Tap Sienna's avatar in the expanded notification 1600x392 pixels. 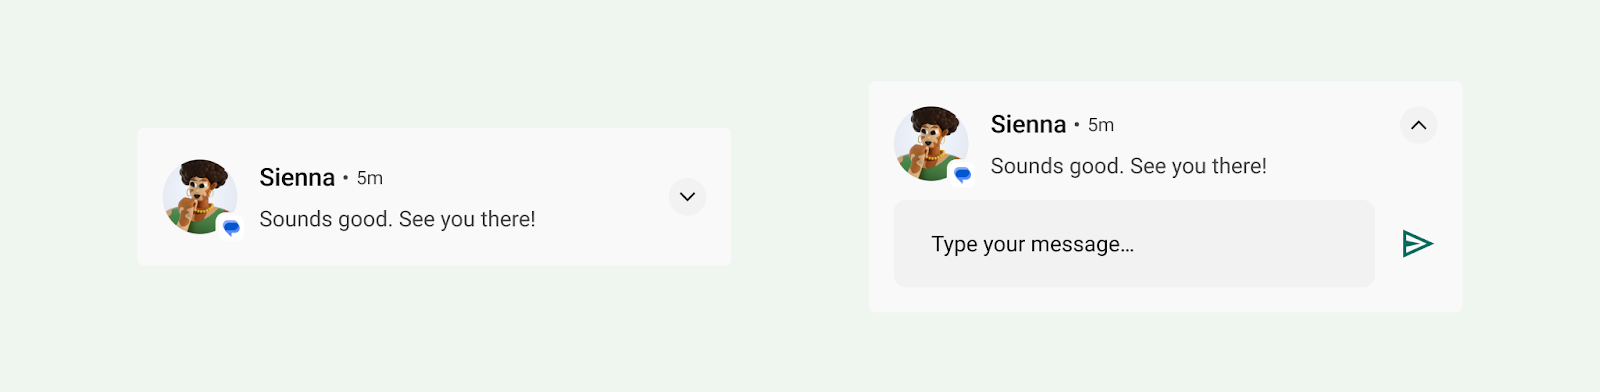click(x=931, y=144)
